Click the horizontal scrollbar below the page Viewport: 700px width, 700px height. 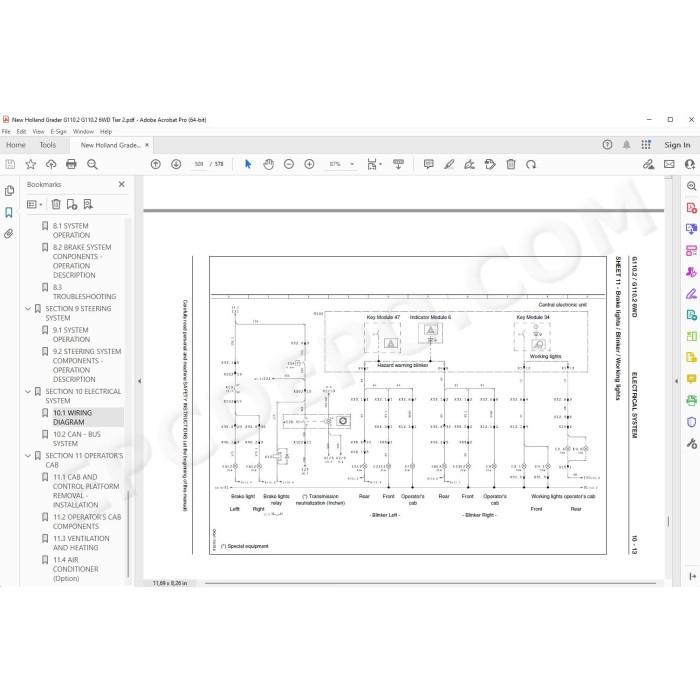click(430, 583)
